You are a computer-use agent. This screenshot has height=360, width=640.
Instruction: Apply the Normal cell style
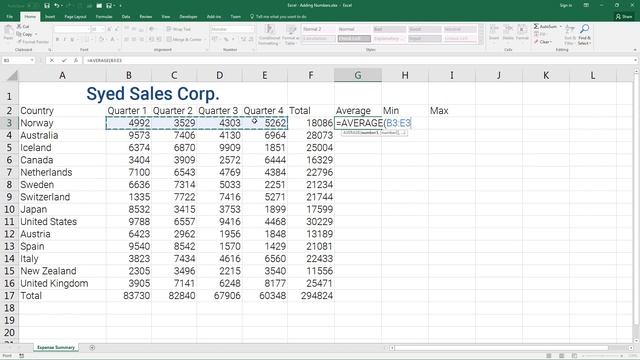pos(354,29)
